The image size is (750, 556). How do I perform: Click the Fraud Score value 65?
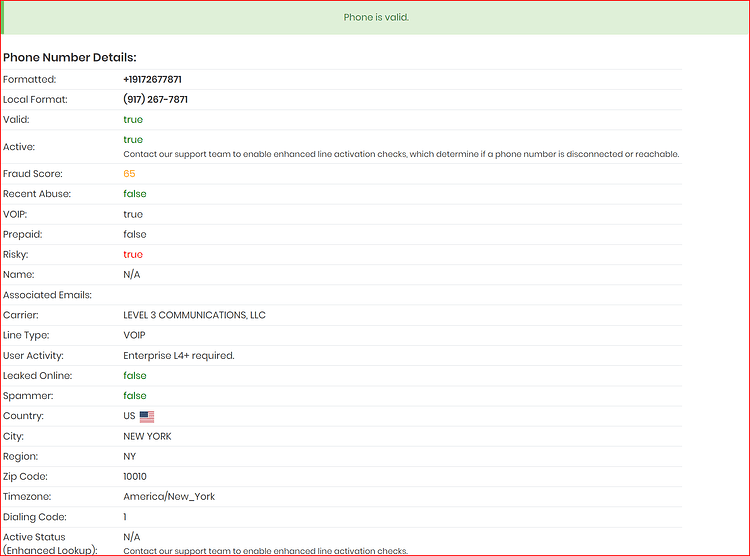point(129,174)
